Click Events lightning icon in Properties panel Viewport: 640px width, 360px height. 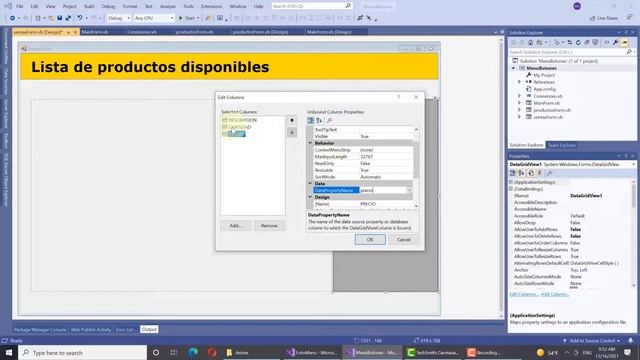tap(540, 173)
